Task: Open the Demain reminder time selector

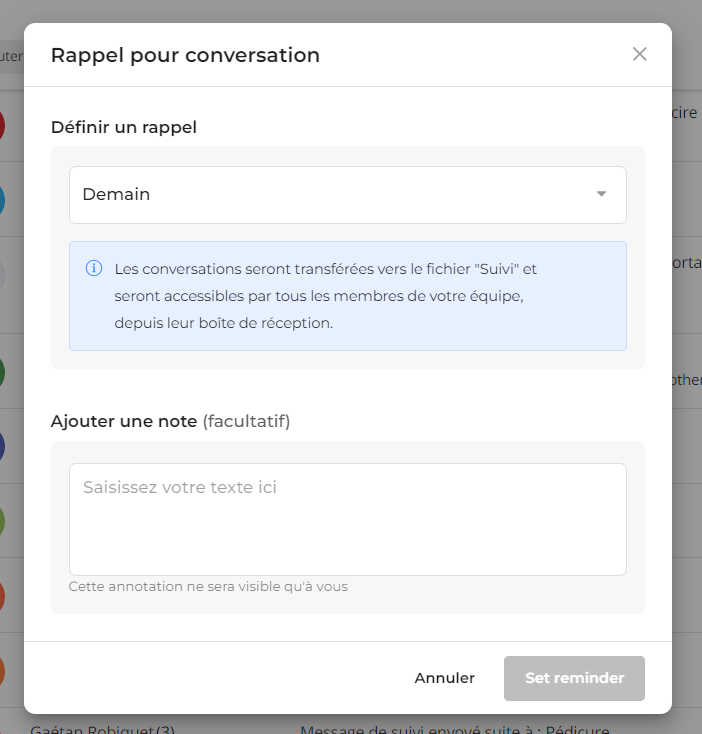Action: tap(348, 195)
